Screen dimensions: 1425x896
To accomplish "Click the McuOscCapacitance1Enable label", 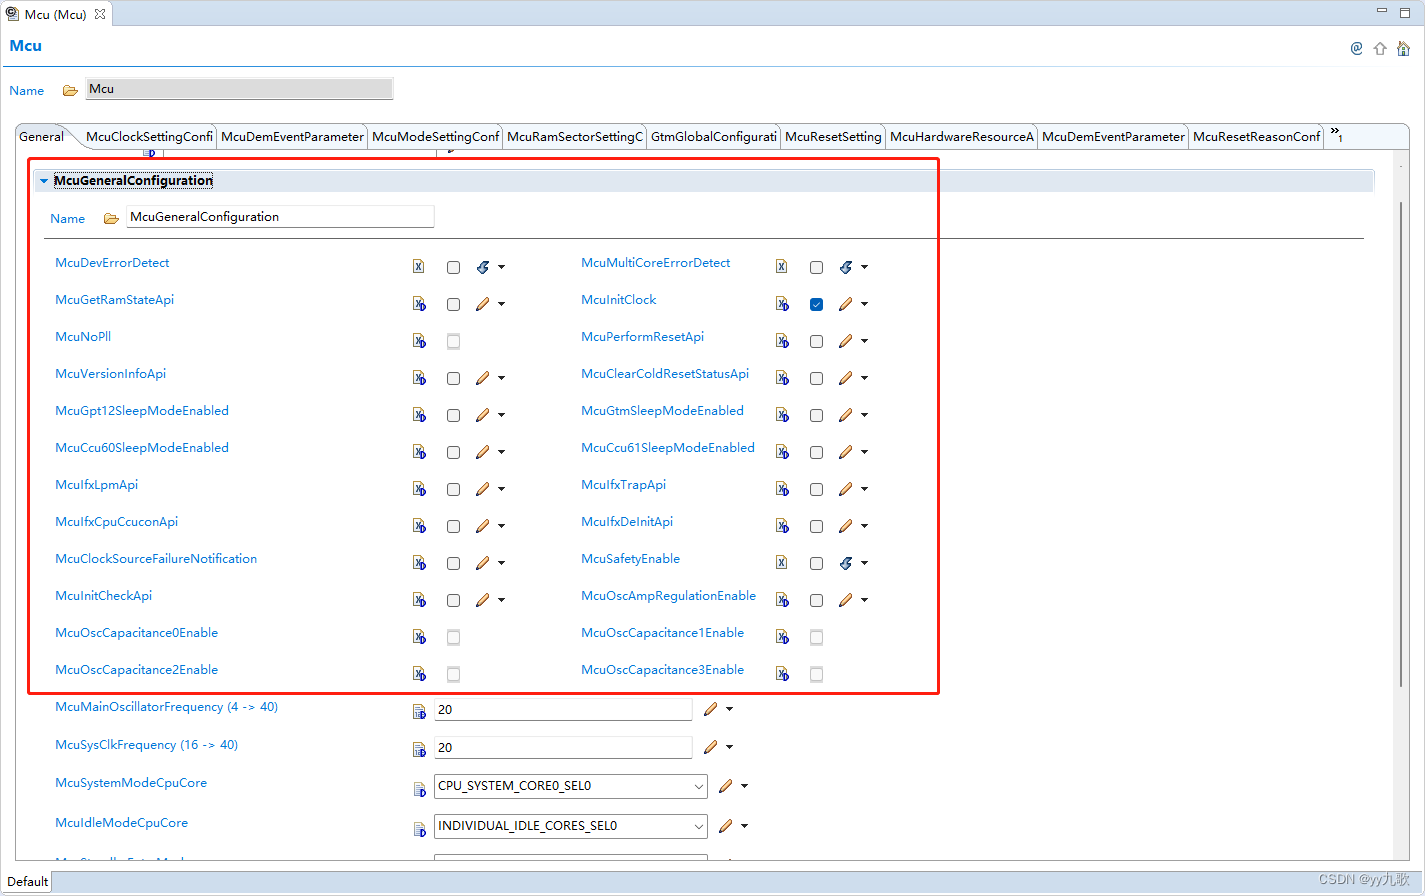I will tap(662, 633).
